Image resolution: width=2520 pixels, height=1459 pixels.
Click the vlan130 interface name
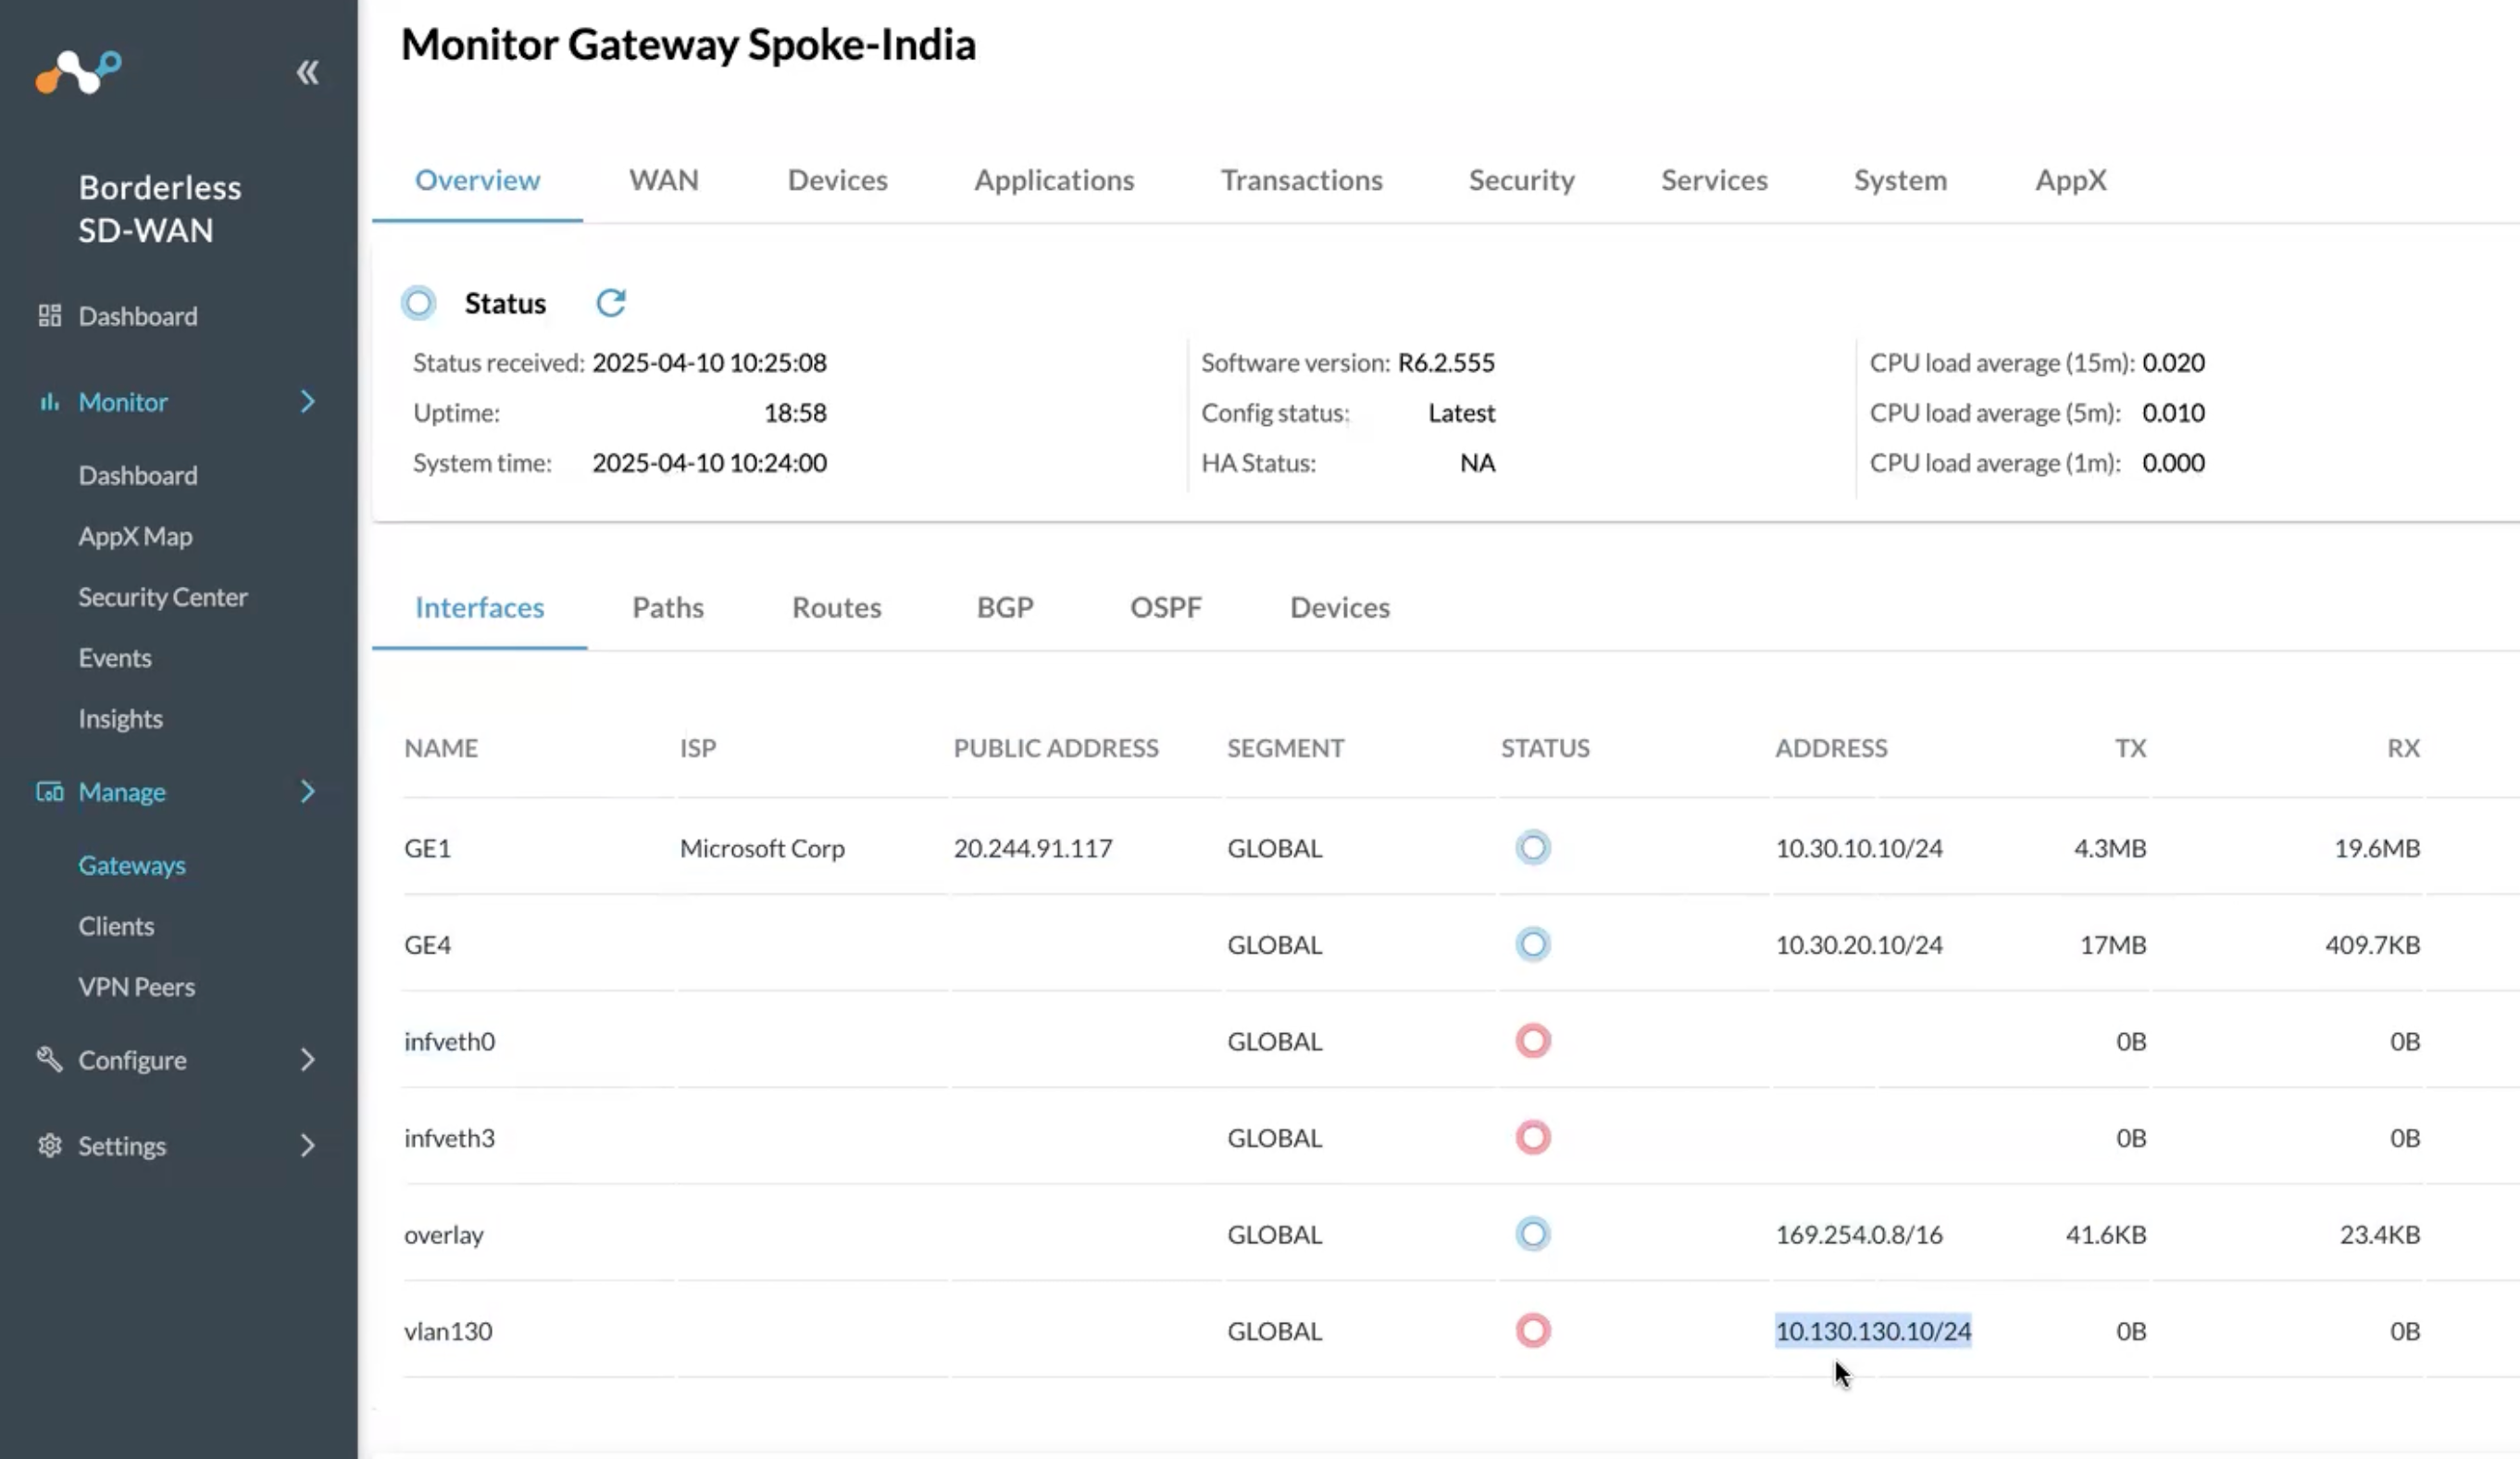448,1331
